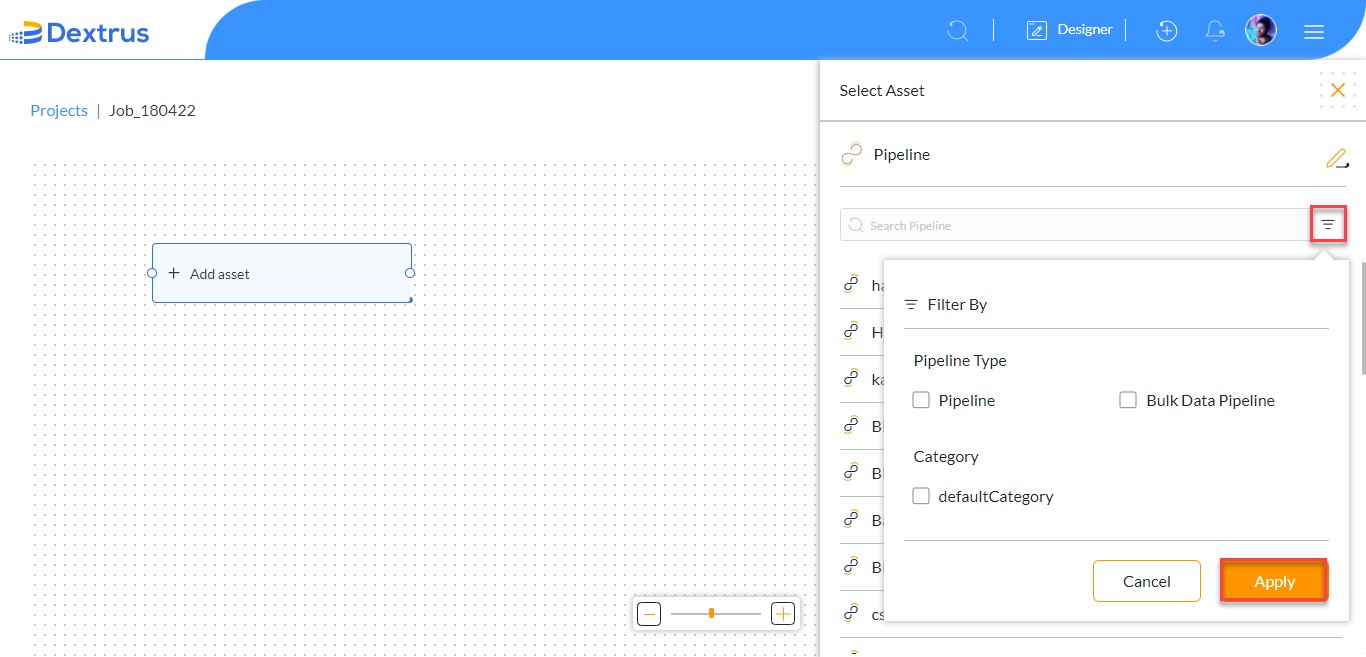Viewport: 1366px width, 657px height.
Task: Select the pipeline list item starting with 'Ba'
Action: (861, 520)
